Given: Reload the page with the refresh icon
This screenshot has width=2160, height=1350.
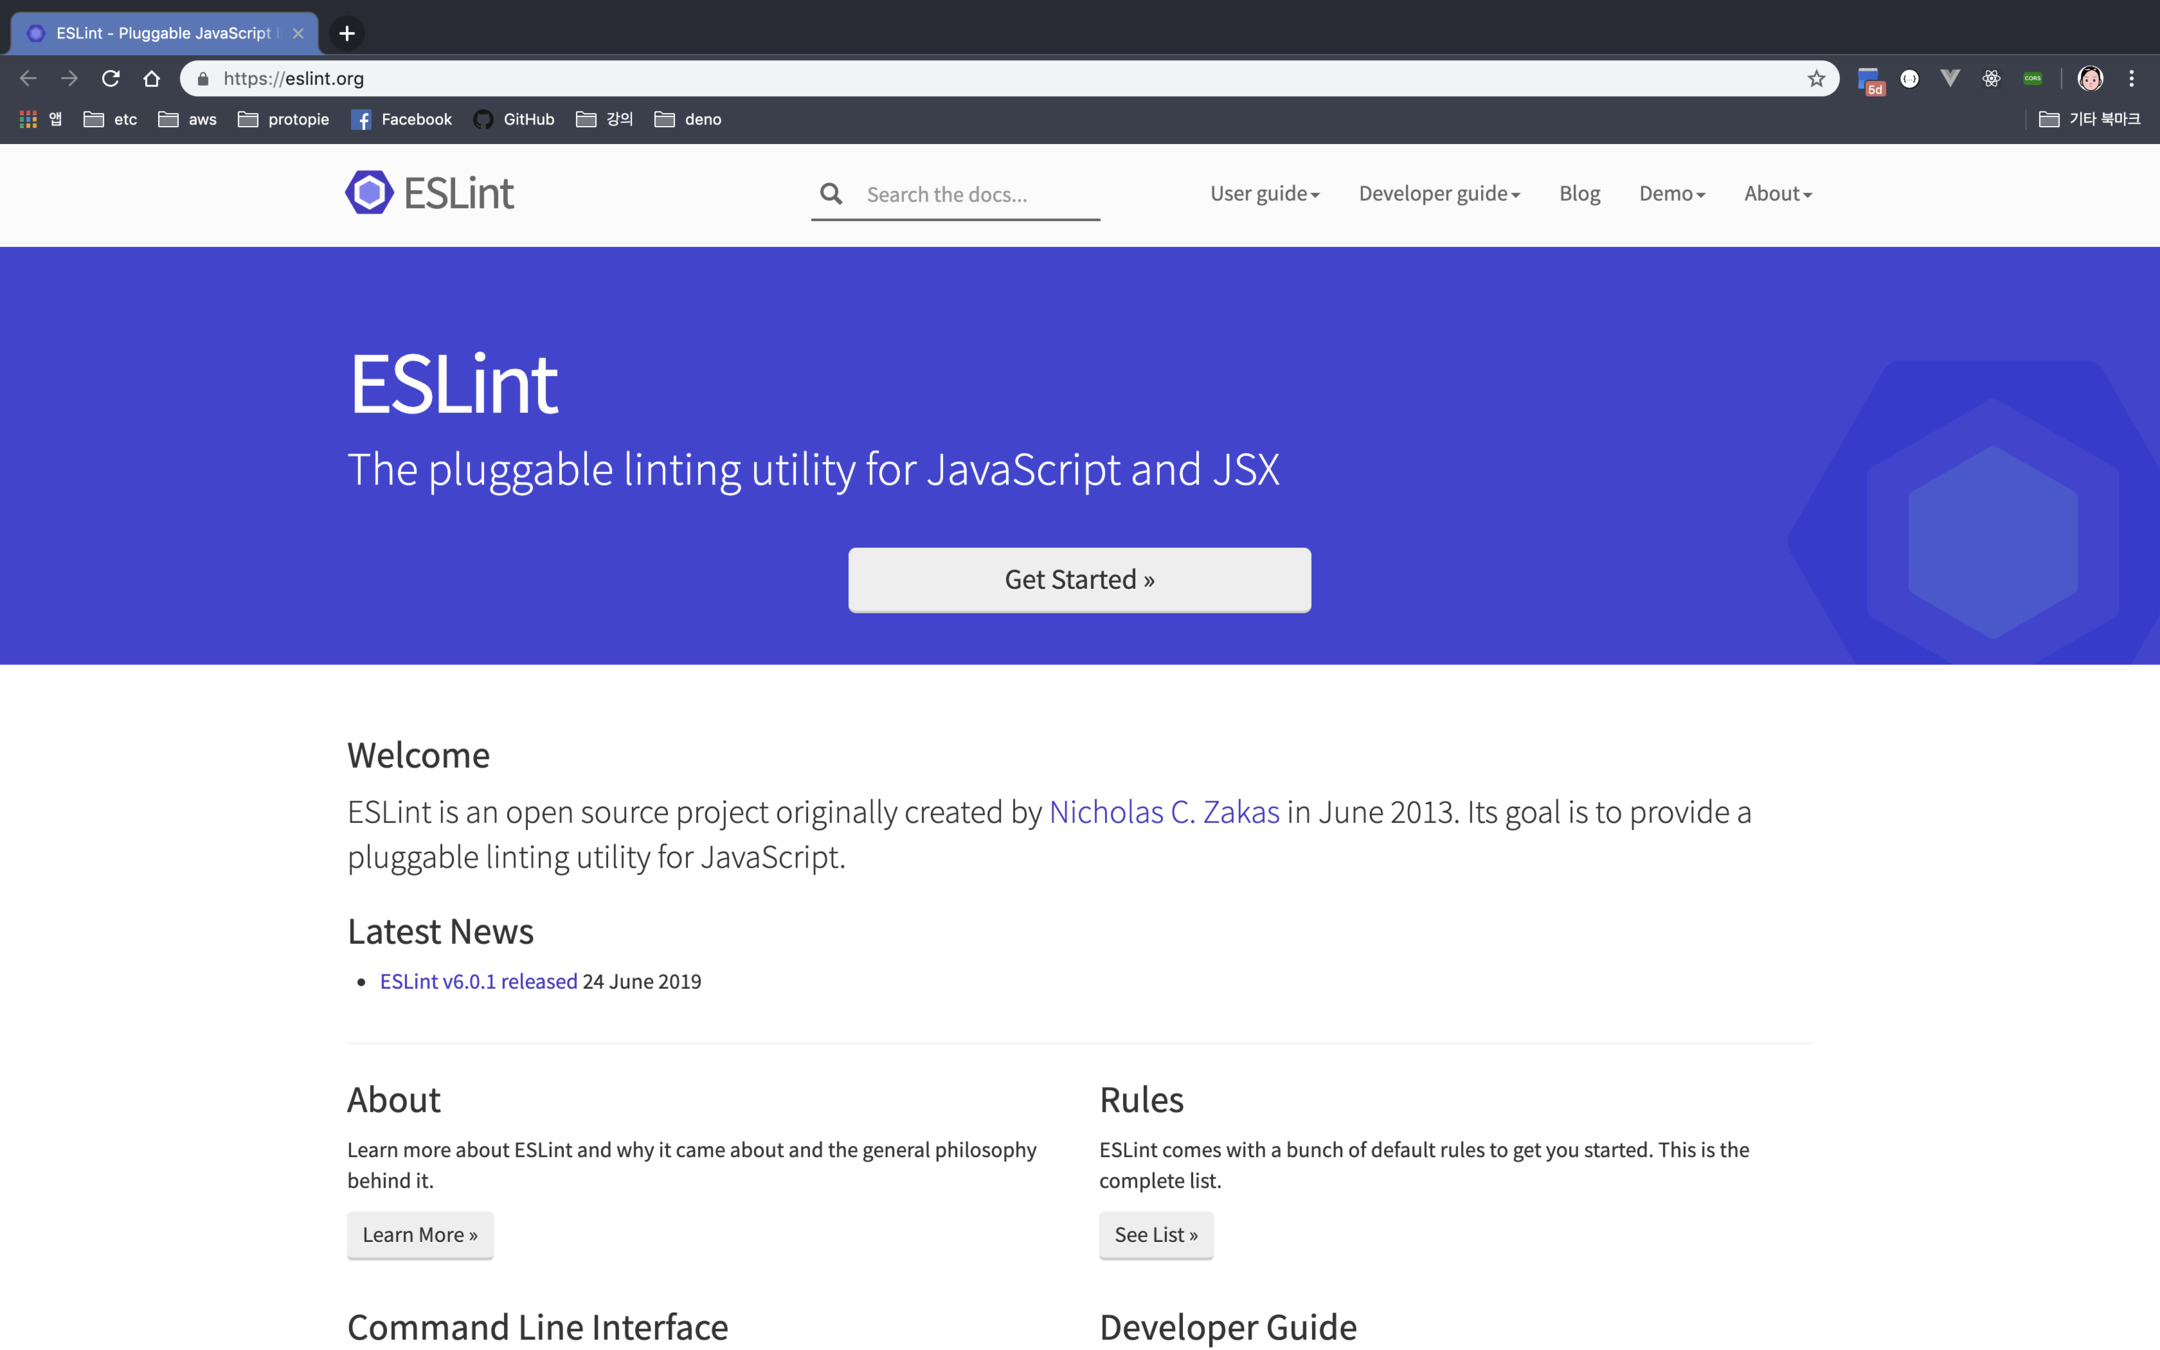Looking at the screenshot, I should coord(111,78).
